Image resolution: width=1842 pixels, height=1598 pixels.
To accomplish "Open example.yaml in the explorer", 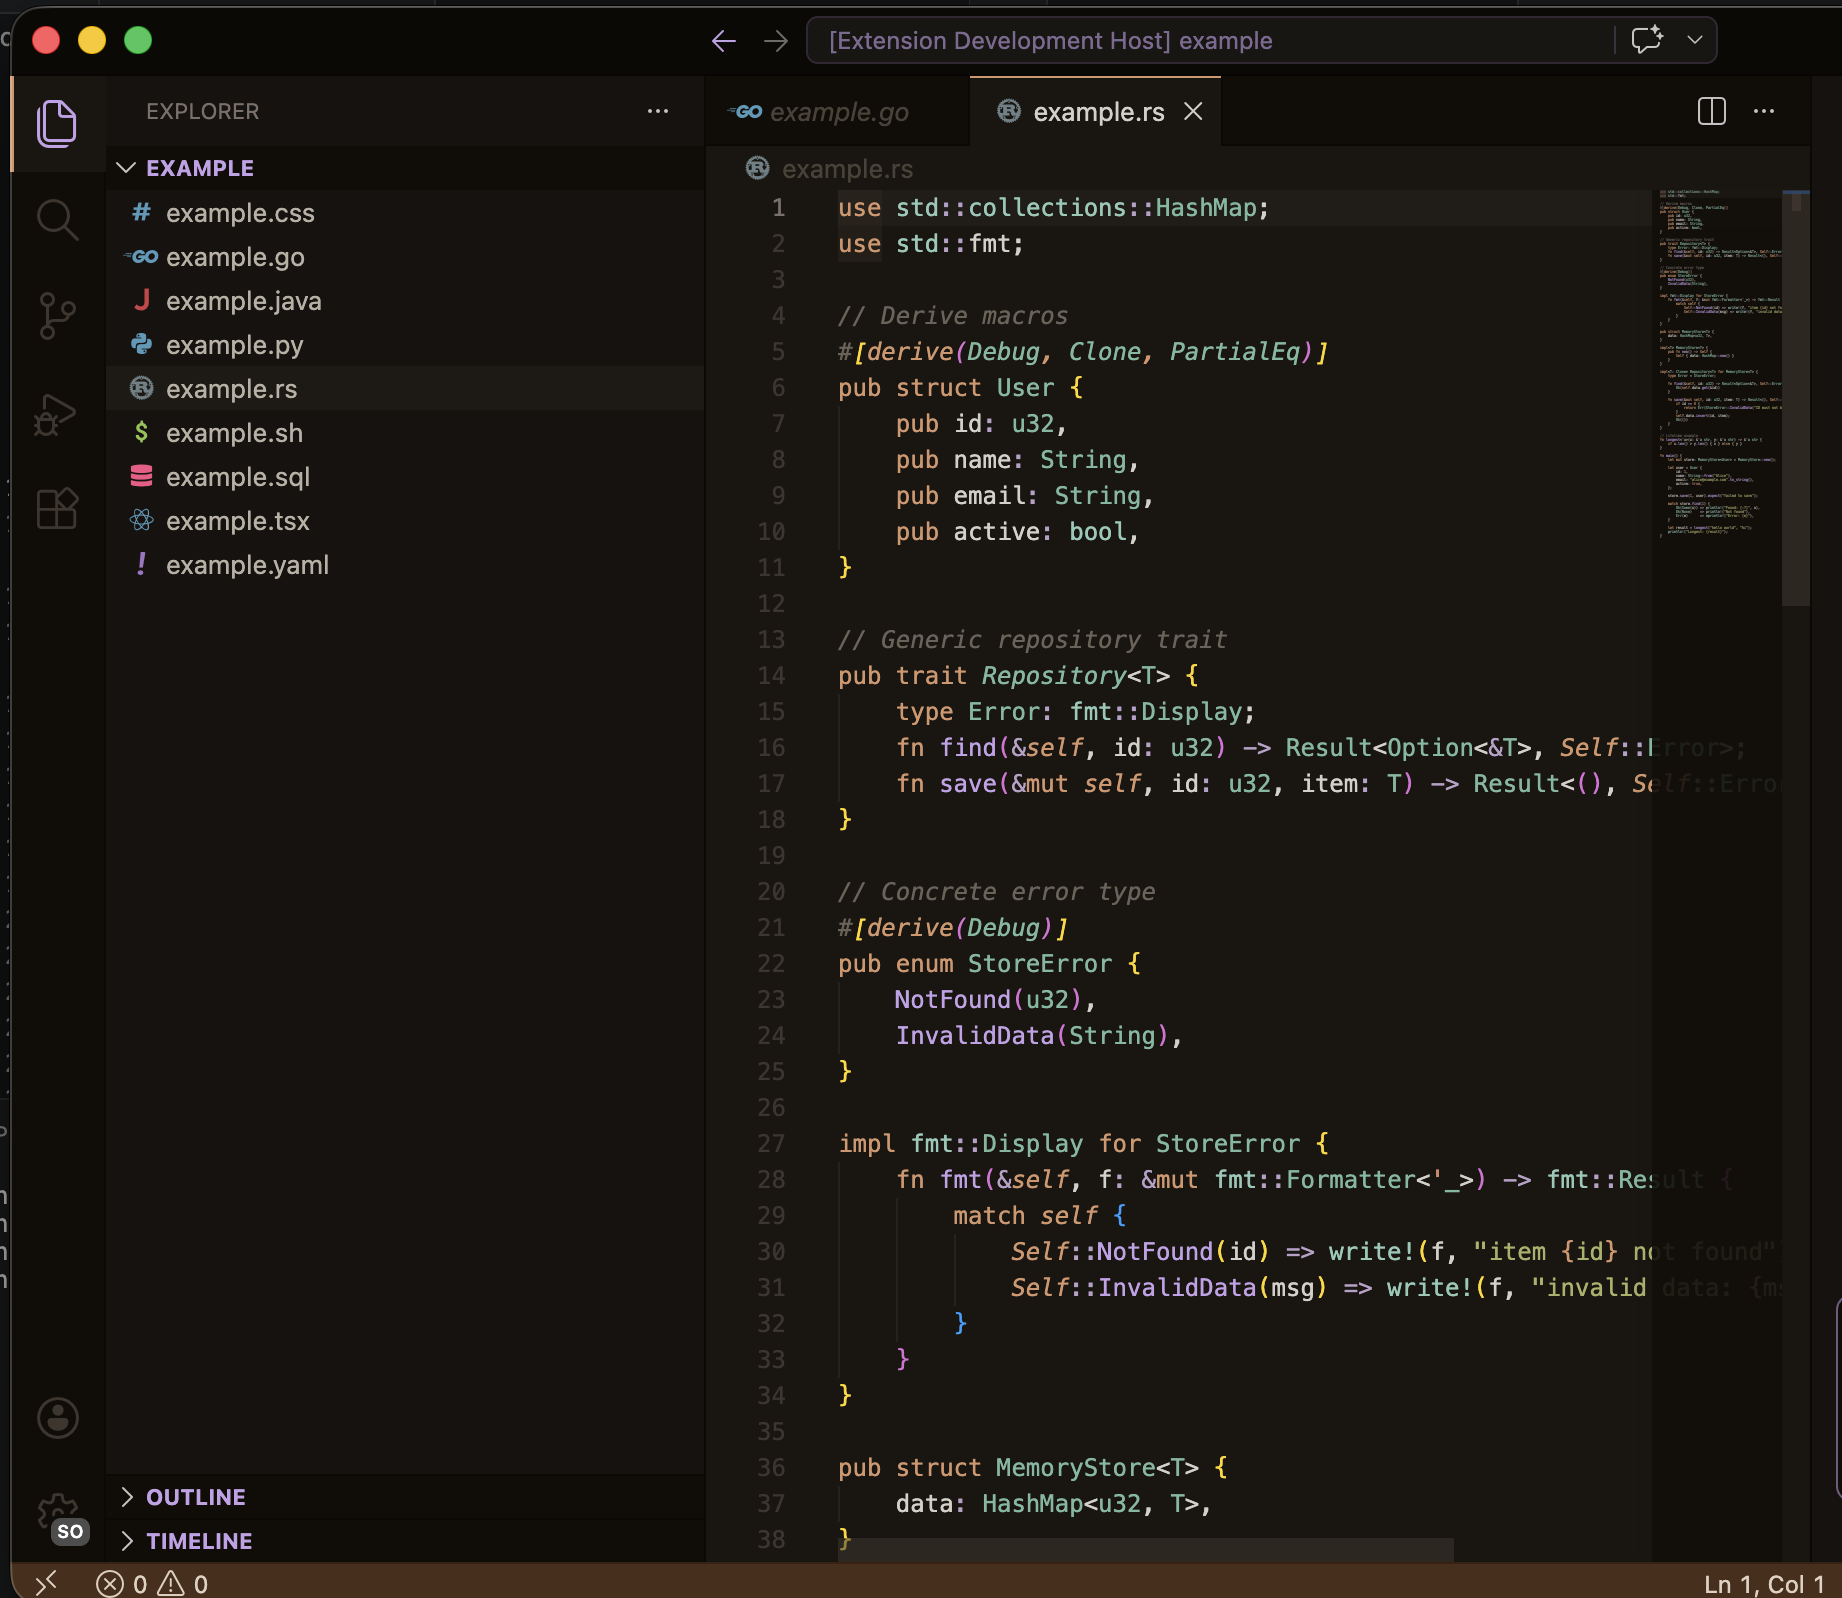I will point(405,565).
